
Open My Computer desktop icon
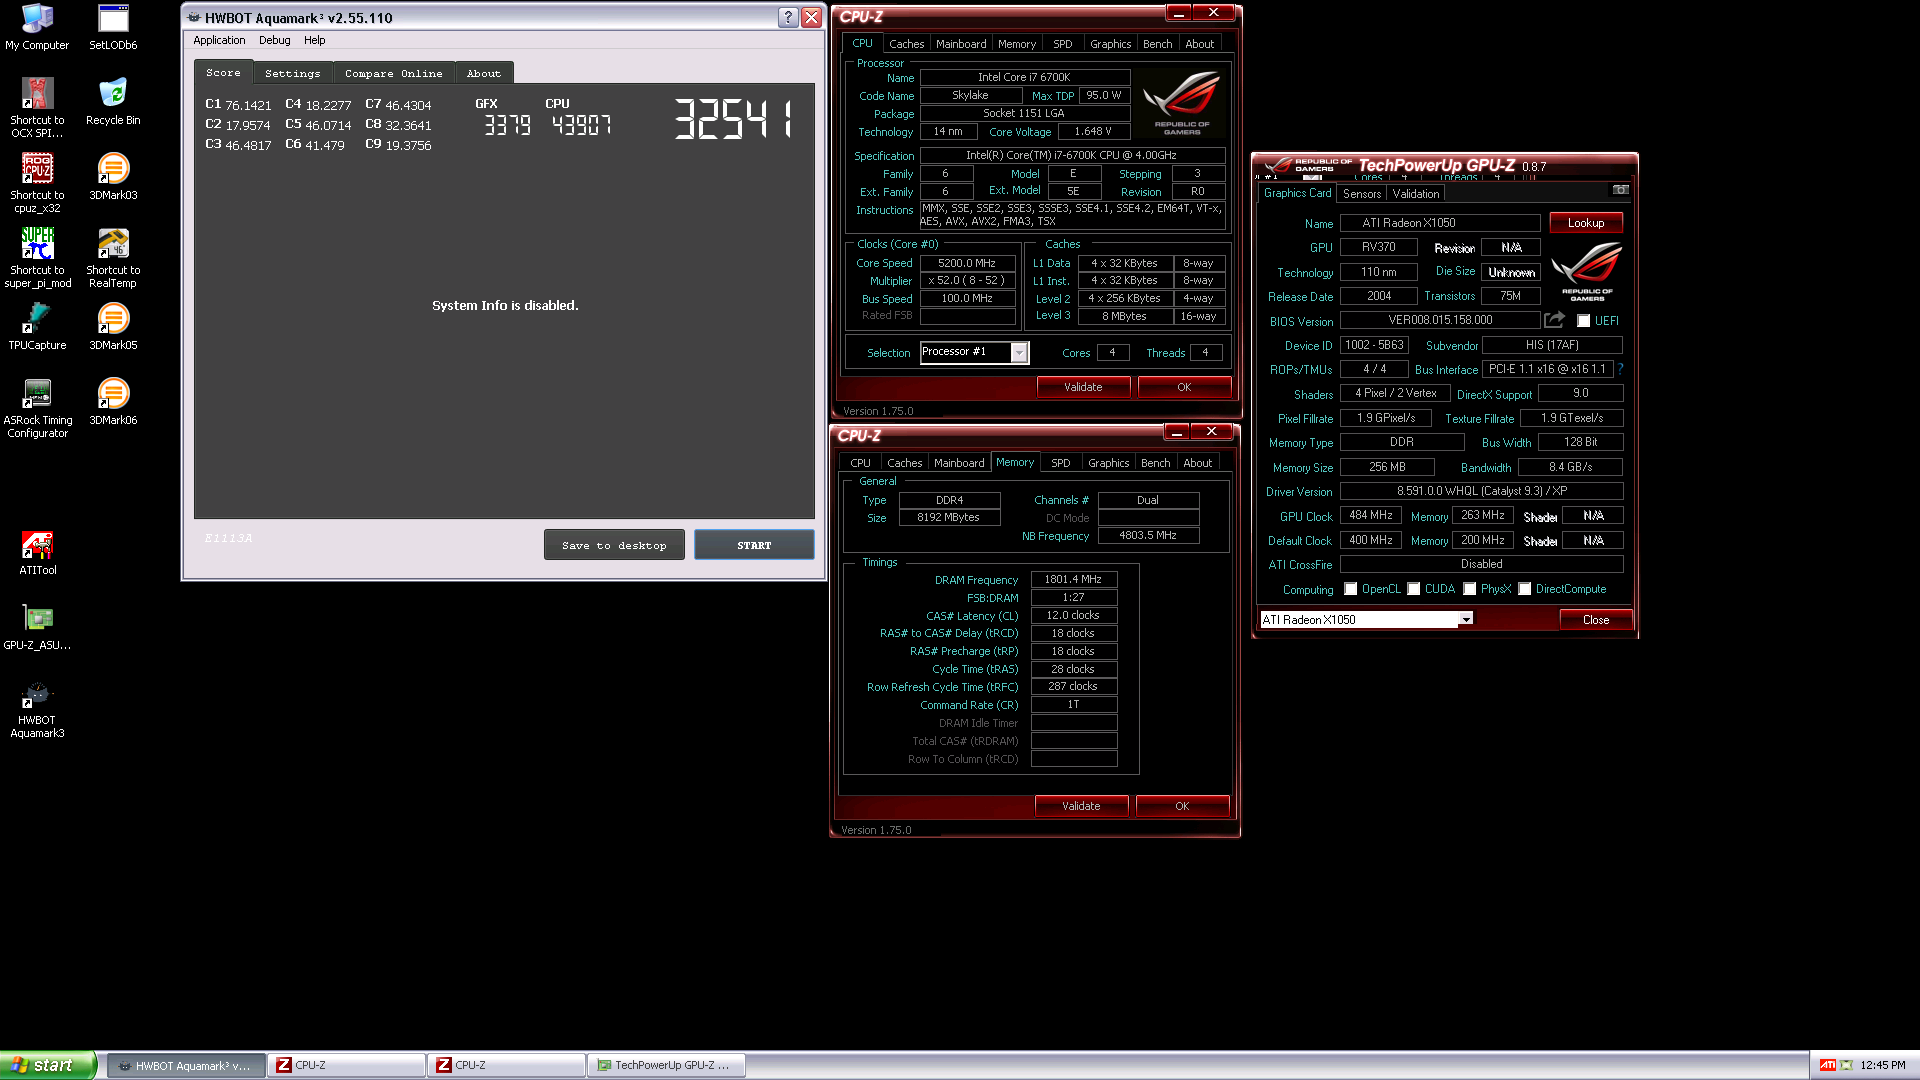37,27
